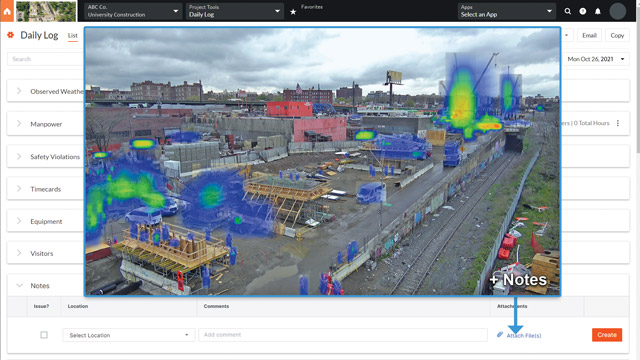The height and width of the screenshot is (360, 640).
Task: Collapse the Notes section
Action: [19, 285]
